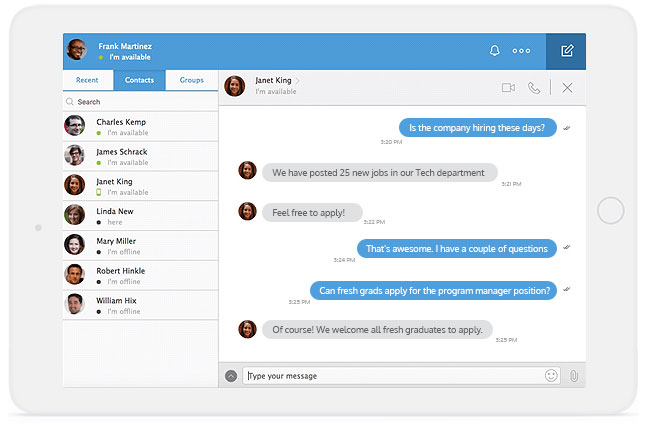Click sender avatar beside "Feel free to apply!"
Viewport: 645px width, 423px height.
(247, 211)
